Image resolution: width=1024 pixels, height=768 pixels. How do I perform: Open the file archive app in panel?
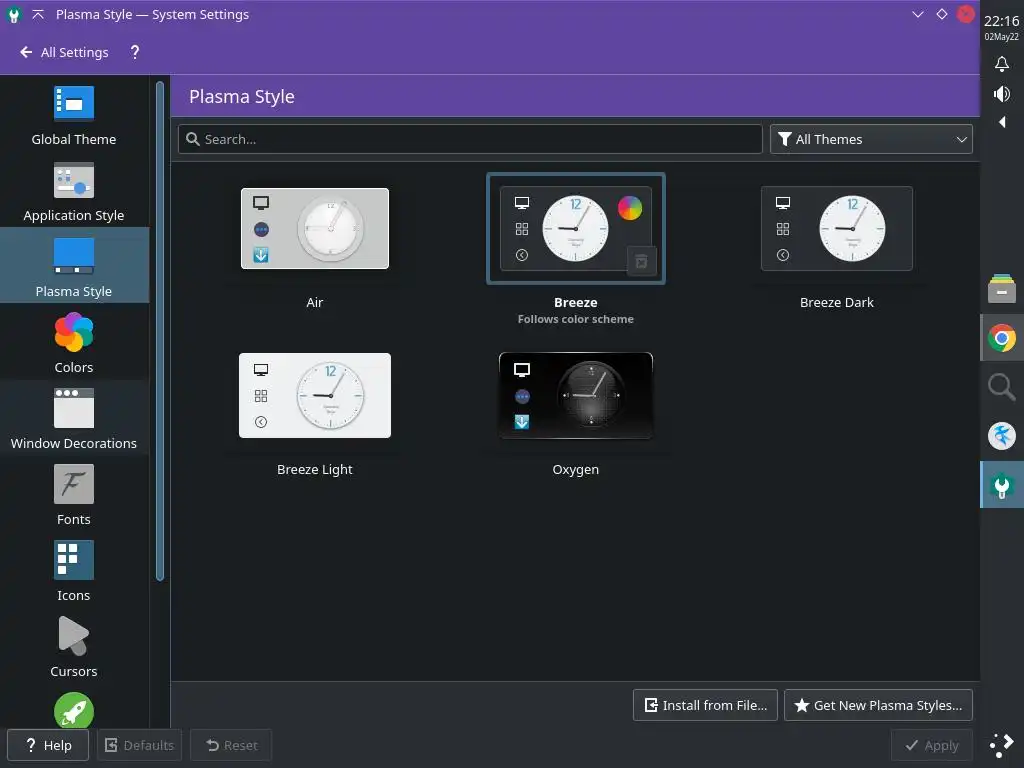point(1001,289)
